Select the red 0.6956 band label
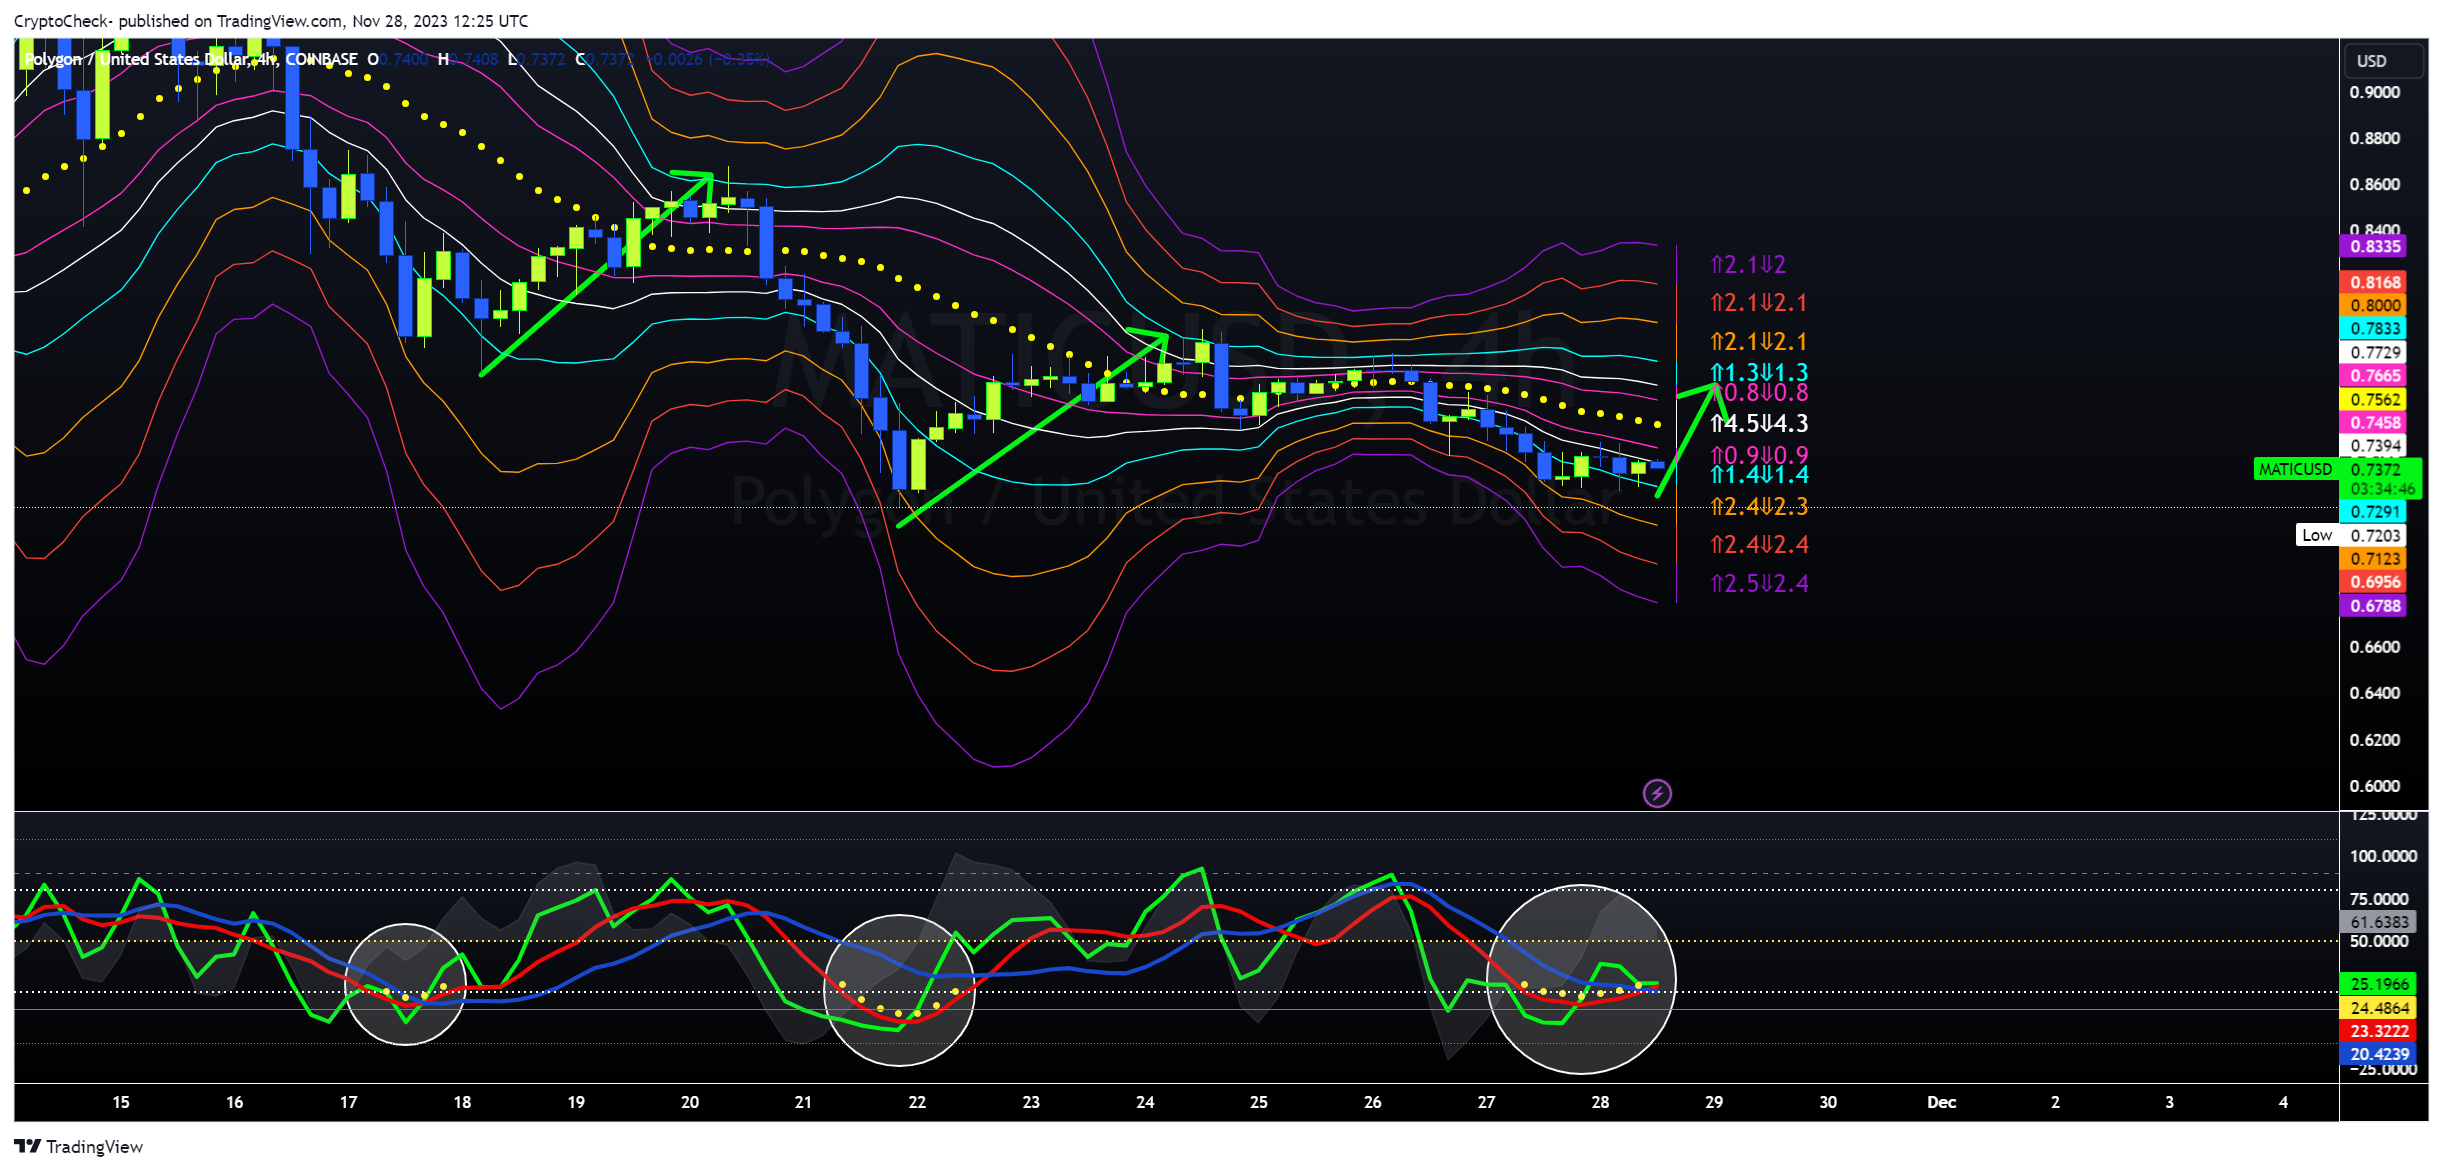 coord(2374,581)
